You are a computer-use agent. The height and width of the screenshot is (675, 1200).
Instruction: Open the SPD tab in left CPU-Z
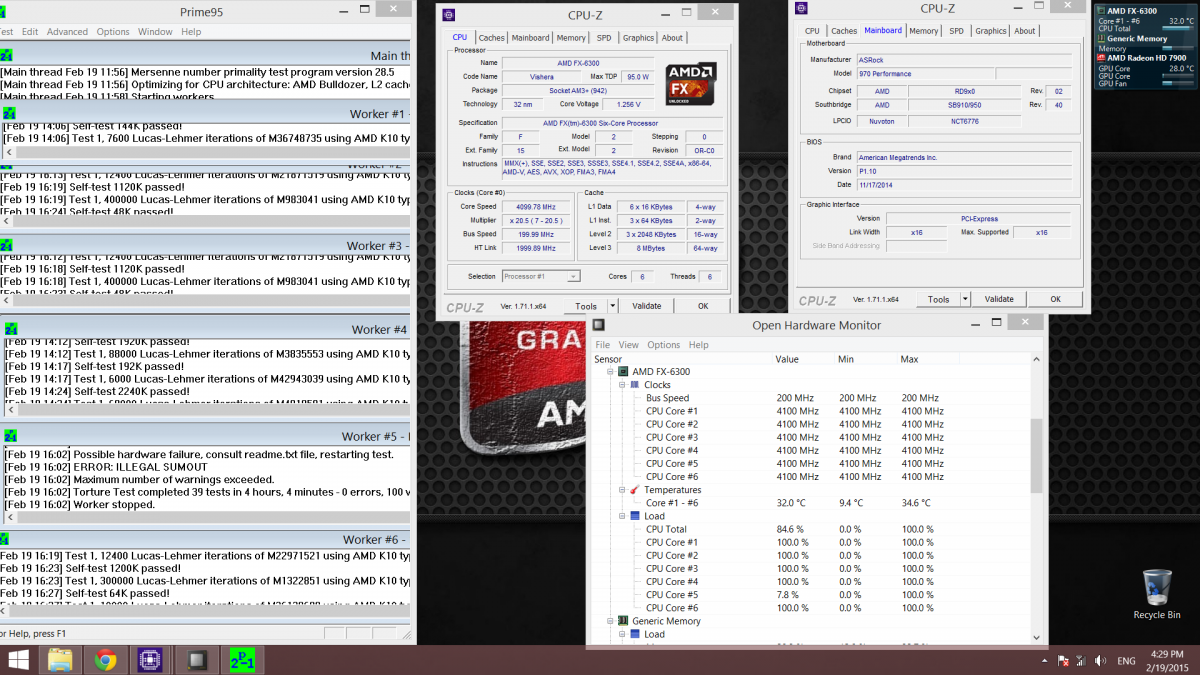(x=604, y=38)
